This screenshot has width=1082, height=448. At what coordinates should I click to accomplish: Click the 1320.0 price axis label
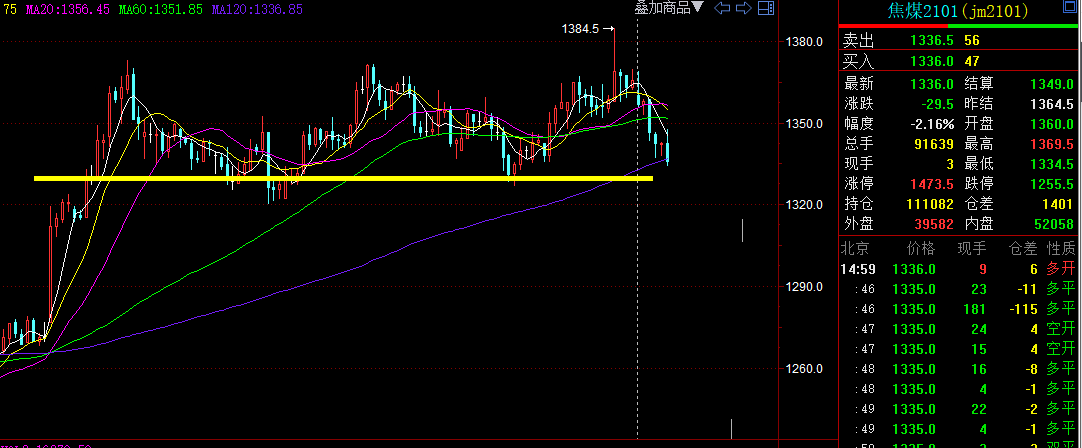804,205
